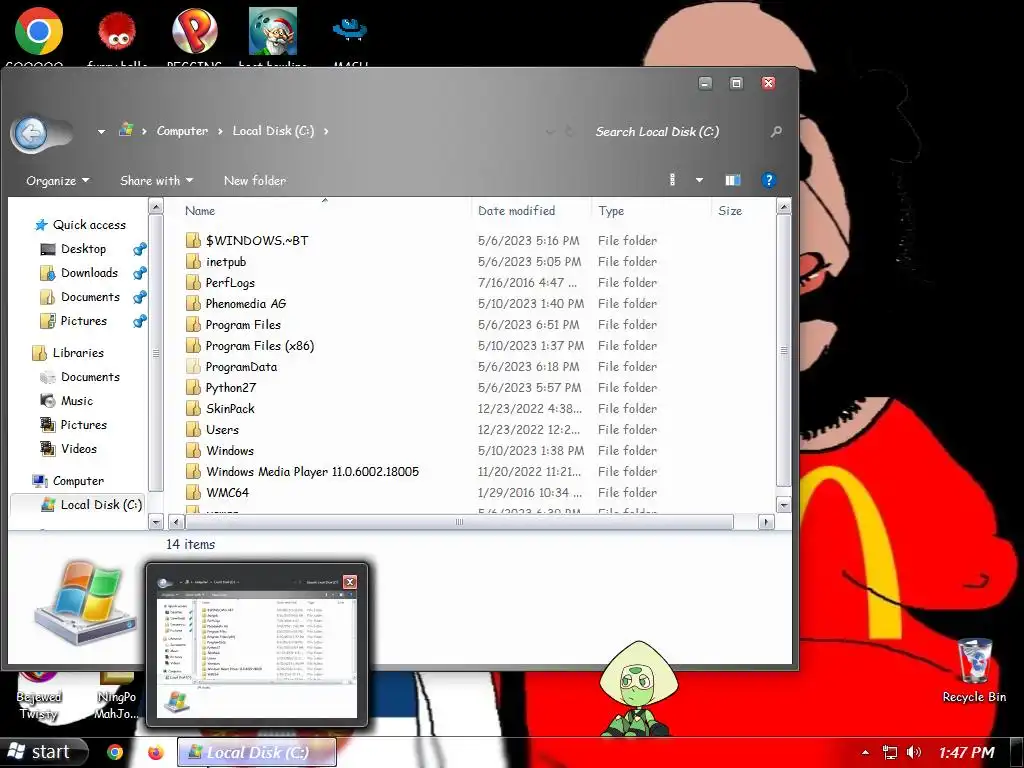This screenshot has height=768, width=1024.
Task: Select the PerfLogs folder icon
Action: coord(193,282)
